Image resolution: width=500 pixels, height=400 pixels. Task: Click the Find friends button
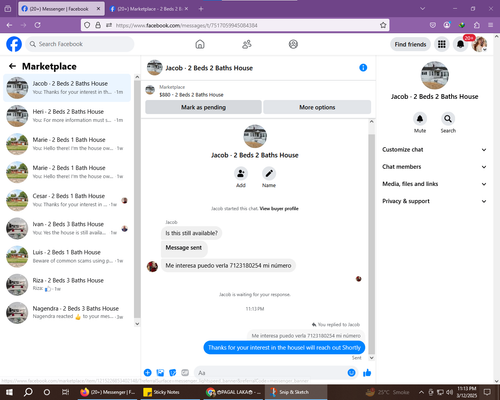click(410, 44)
